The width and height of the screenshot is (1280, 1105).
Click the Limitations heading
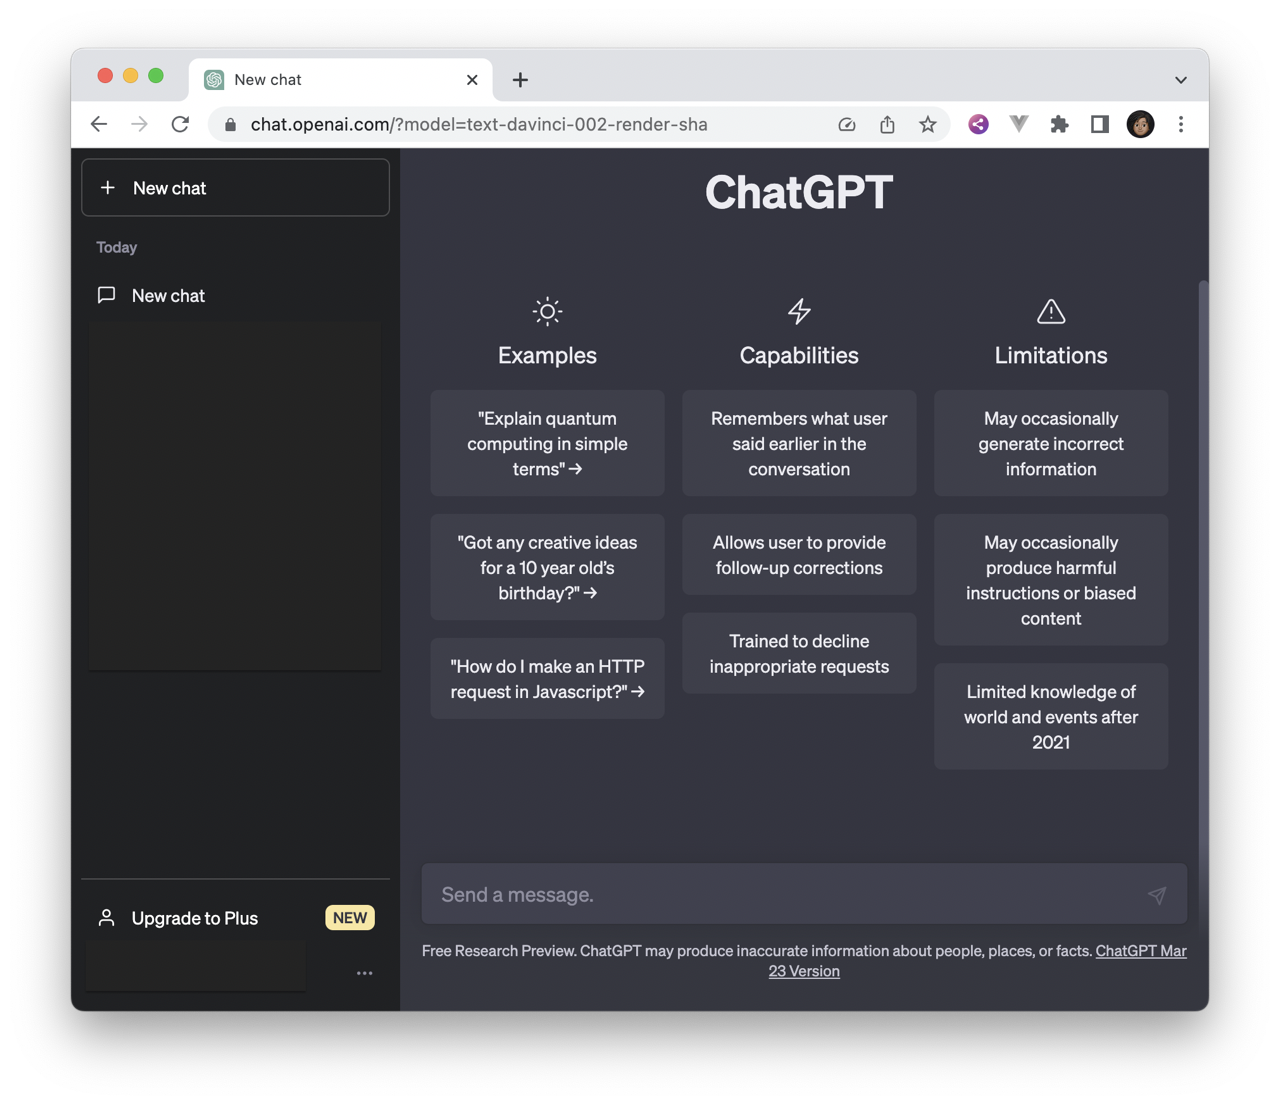pos(1051,356)
